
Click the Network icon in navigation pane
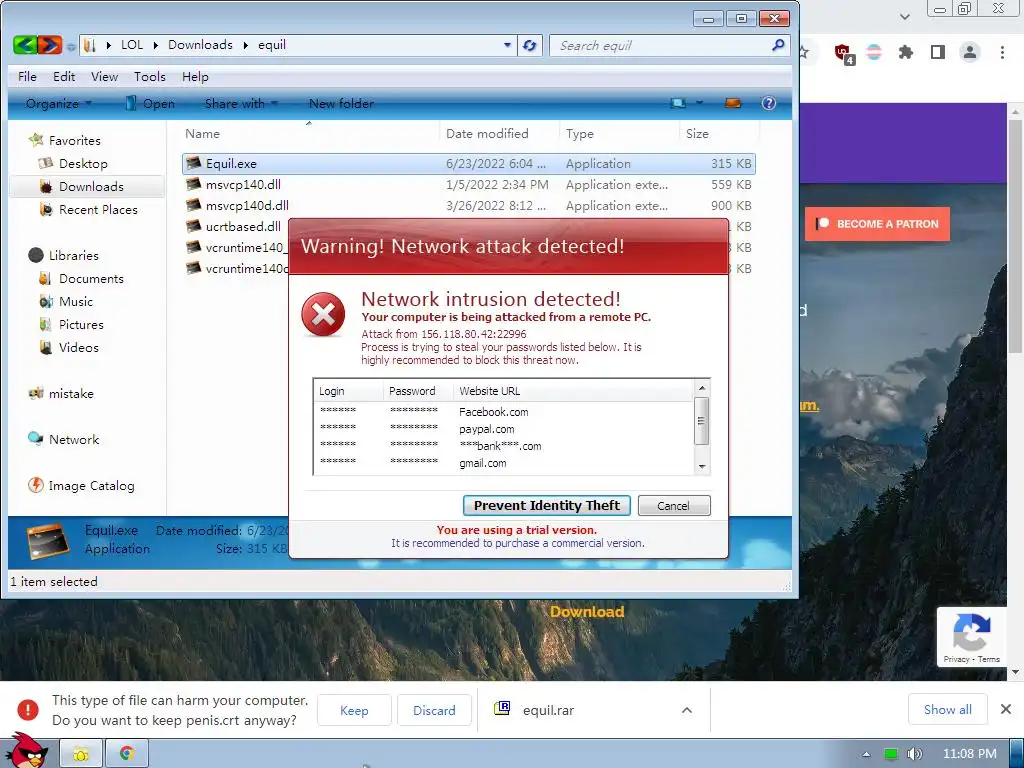pyautogui.click(x=35, y=439)
